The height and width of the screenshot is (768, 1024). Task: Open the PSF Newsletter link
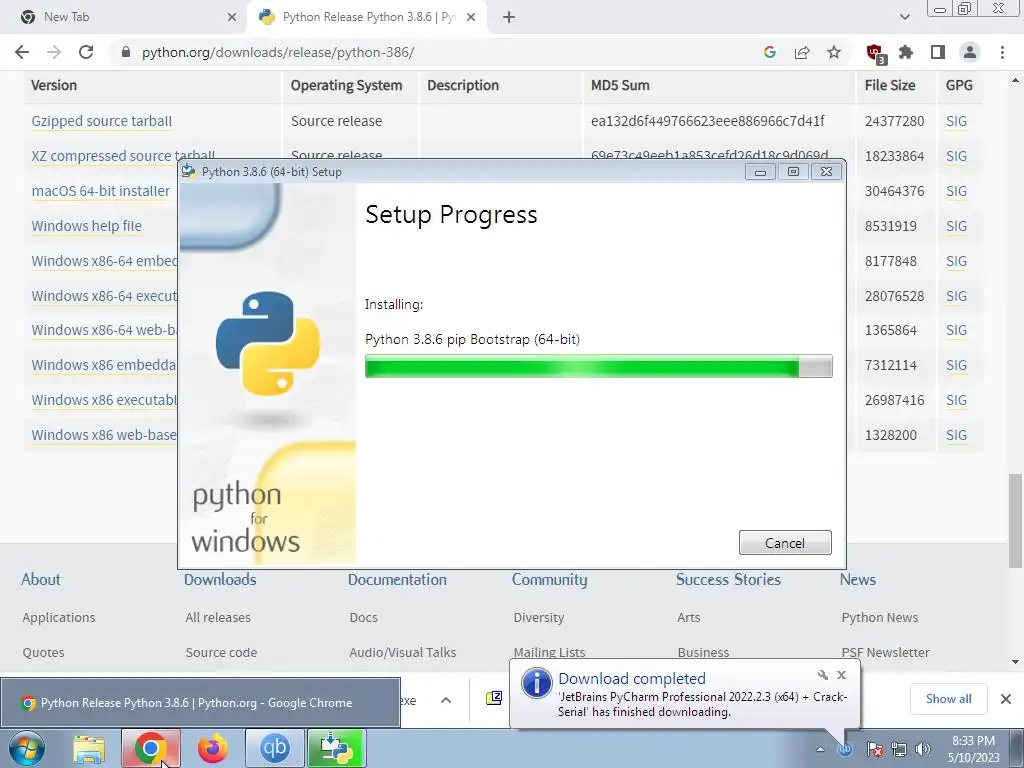coord(885,652)
